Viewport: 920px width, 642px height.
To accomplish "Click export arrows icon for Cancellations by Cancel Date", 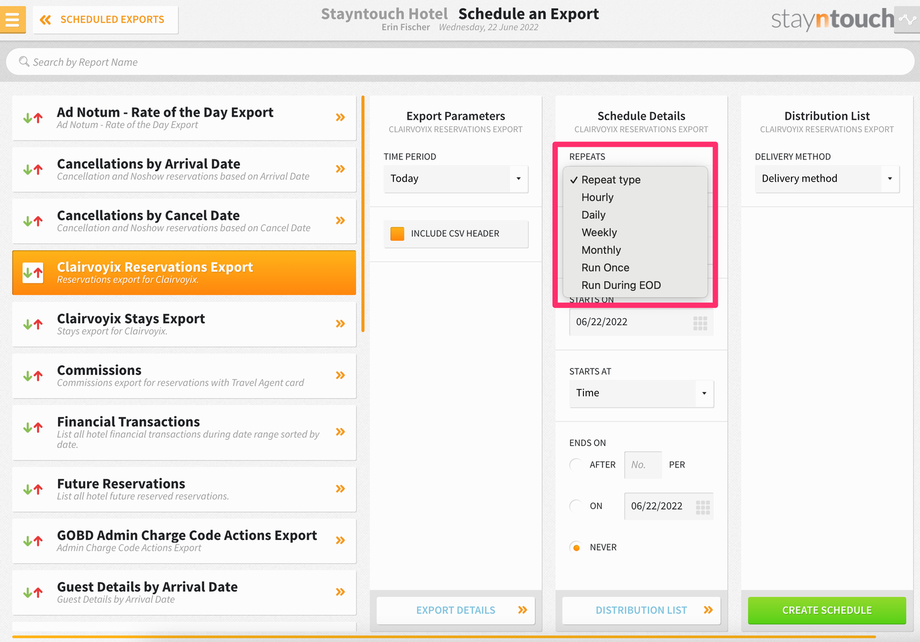I will pyautogui.click(x=33, y=221).
